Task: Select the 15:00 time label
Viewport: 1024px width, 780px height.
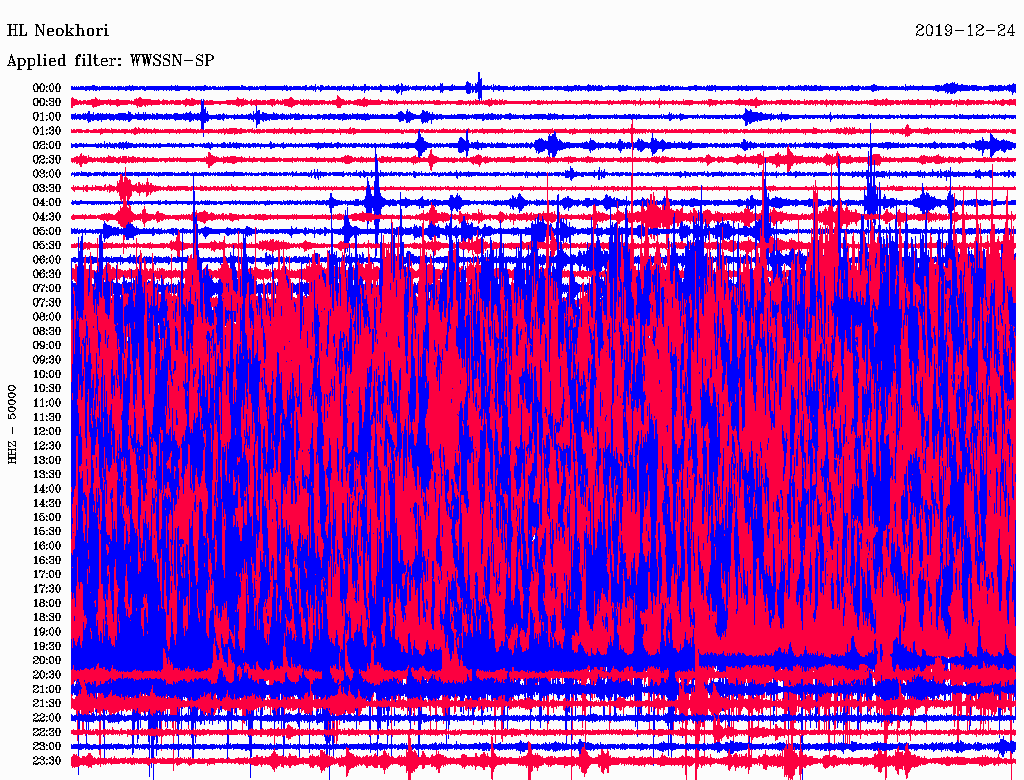Action: (x=47, y=517)
